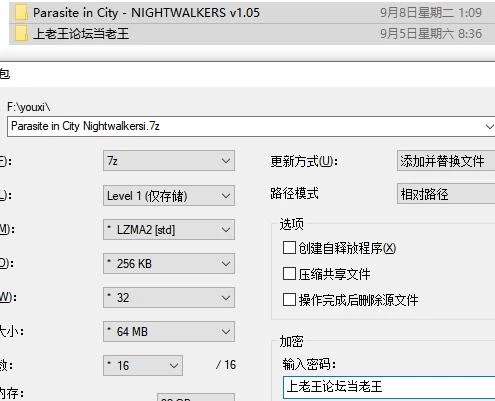Open the 16 CPU threads dropdown
The image size is (495, 401).
click(143, 366)
